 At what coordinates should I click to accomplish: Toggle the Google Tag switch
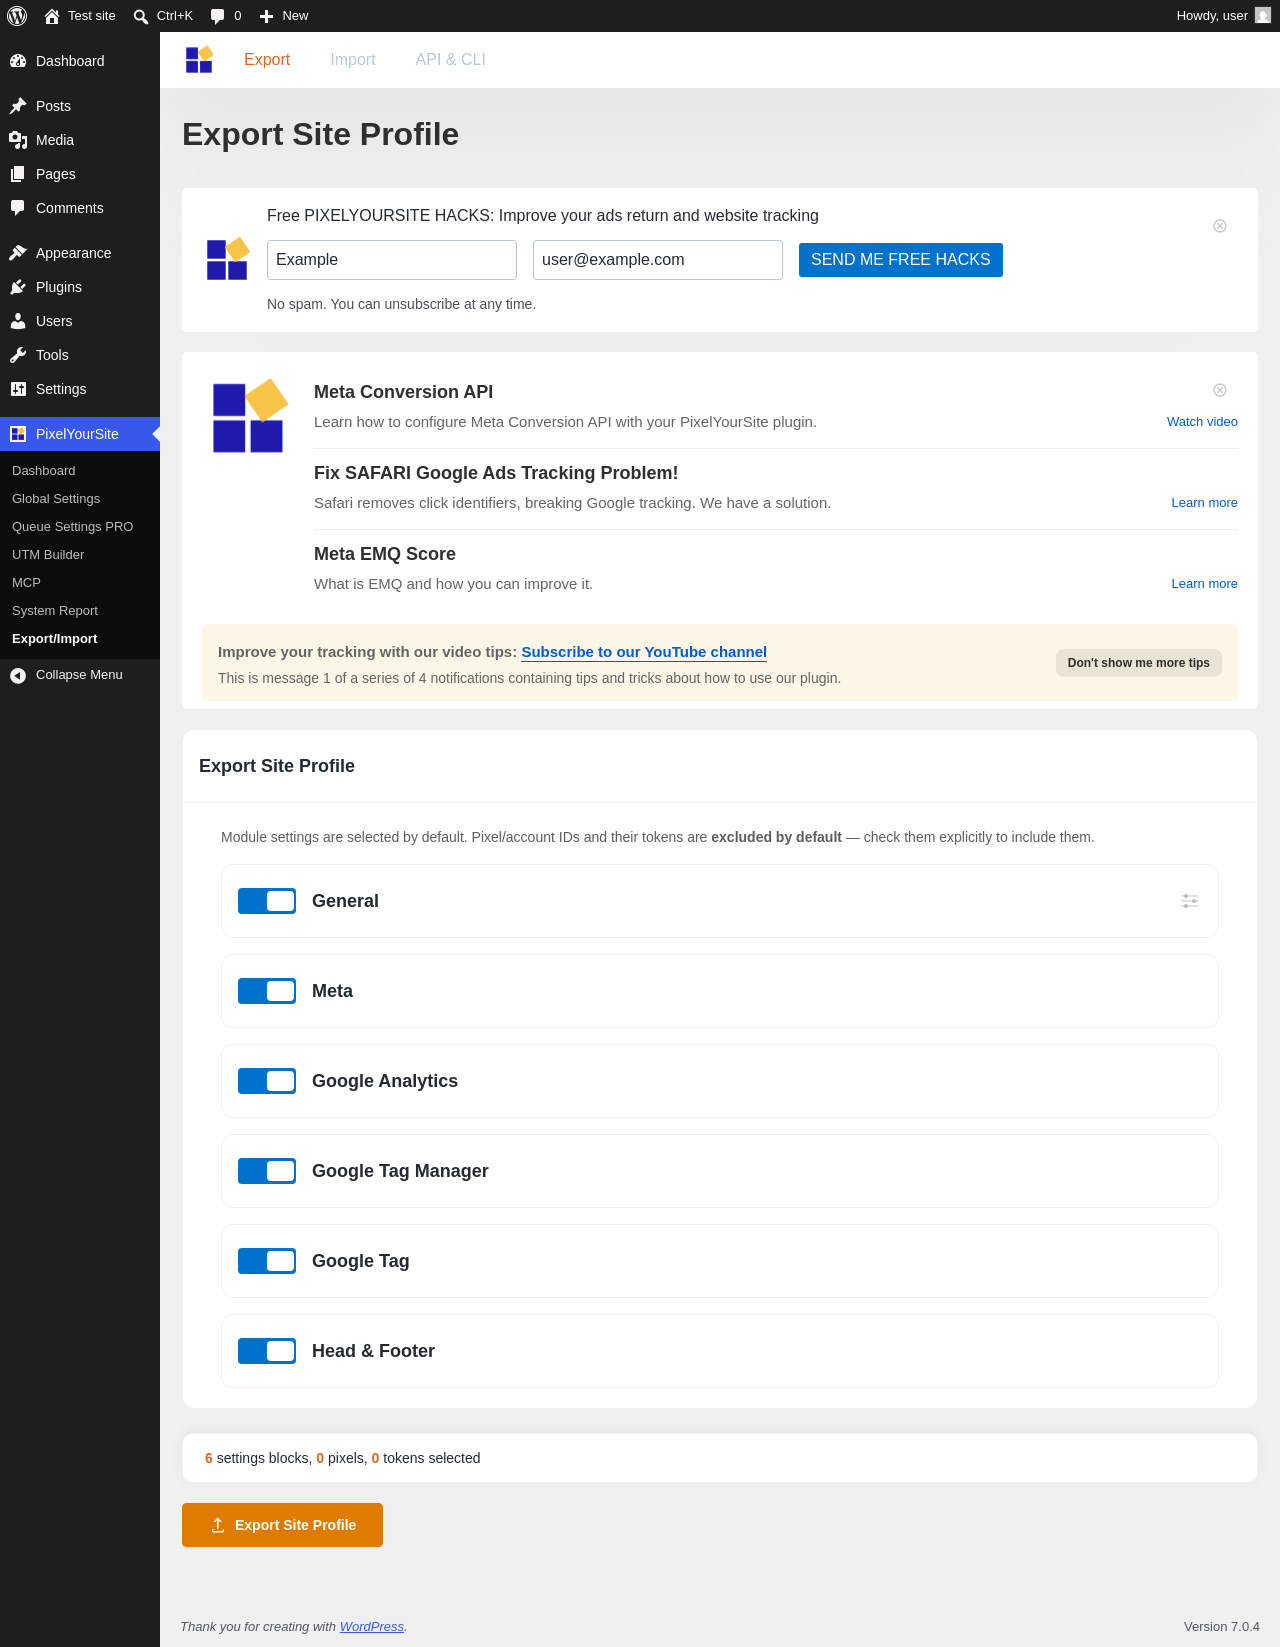[x=267, y=1261]
